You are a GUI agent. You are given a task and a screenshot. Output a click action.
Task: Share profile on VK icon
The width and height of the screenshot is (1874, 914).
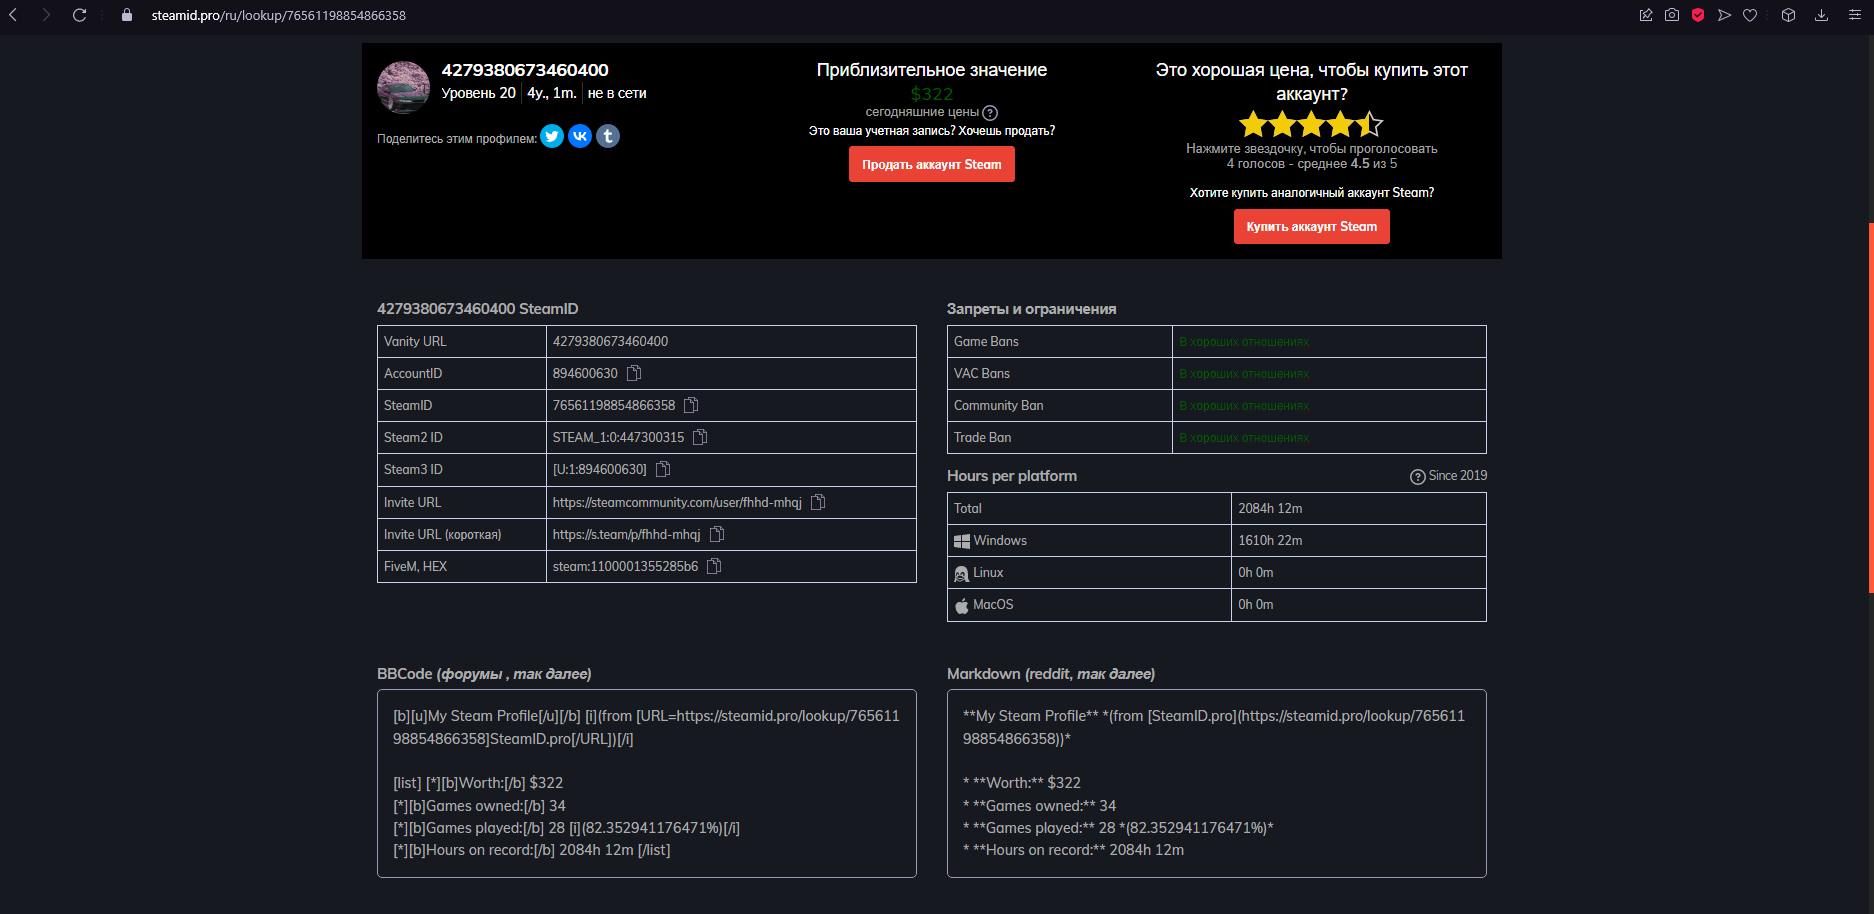pos(580,136)
